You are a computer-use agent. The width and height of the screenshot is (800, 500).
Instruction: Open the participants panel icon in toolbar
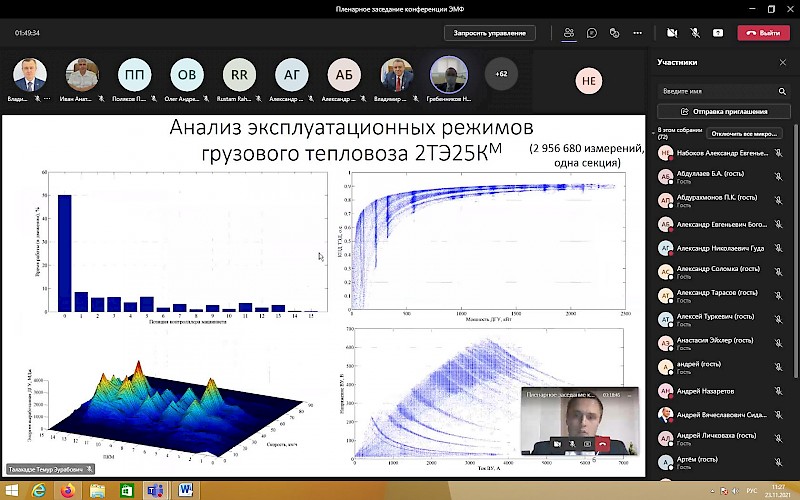[569, 33]
